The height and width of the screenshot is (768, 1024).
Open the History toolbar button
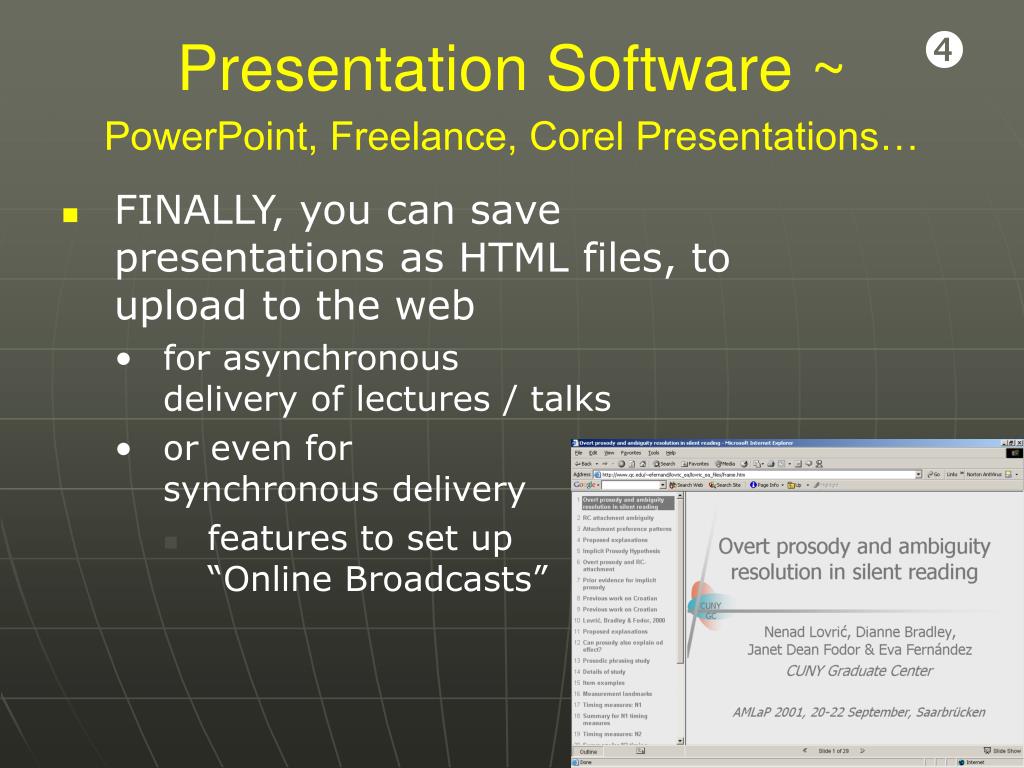pos(744,464)
